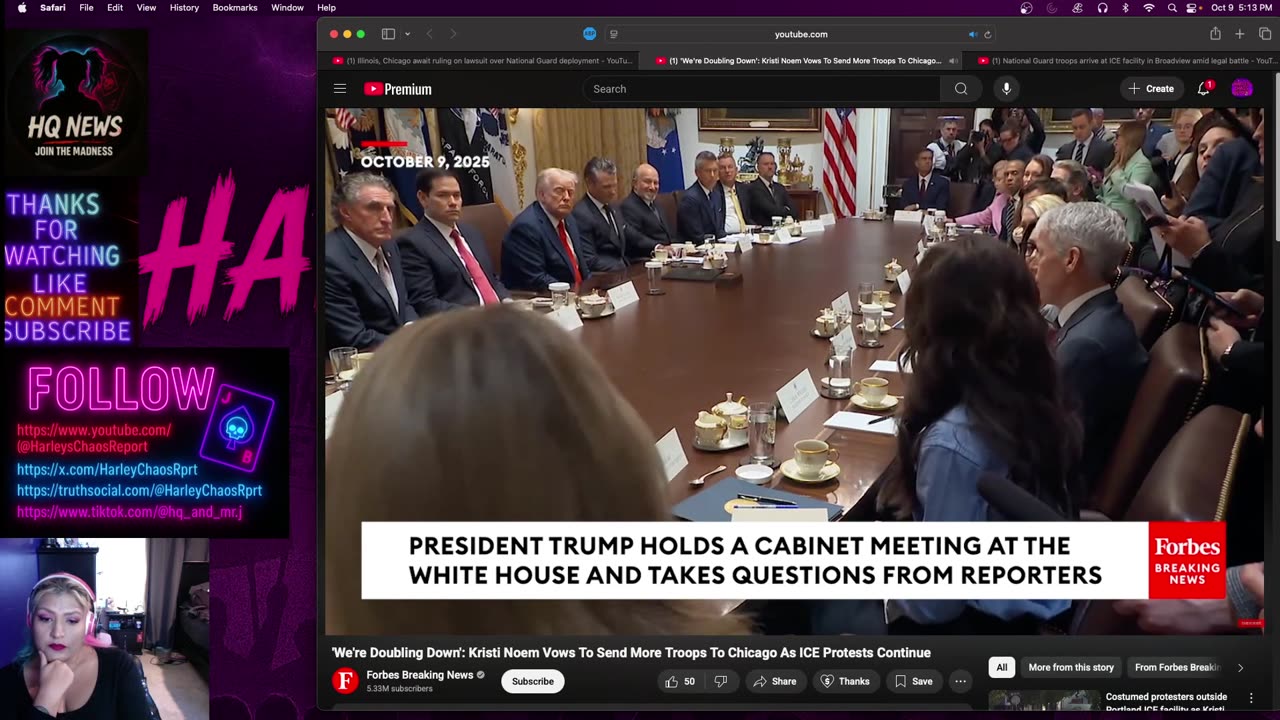This screenshot has width=1280, height=720.
Task: Expand the sidebar tab groups dropdown arrow
Action: 407,34
